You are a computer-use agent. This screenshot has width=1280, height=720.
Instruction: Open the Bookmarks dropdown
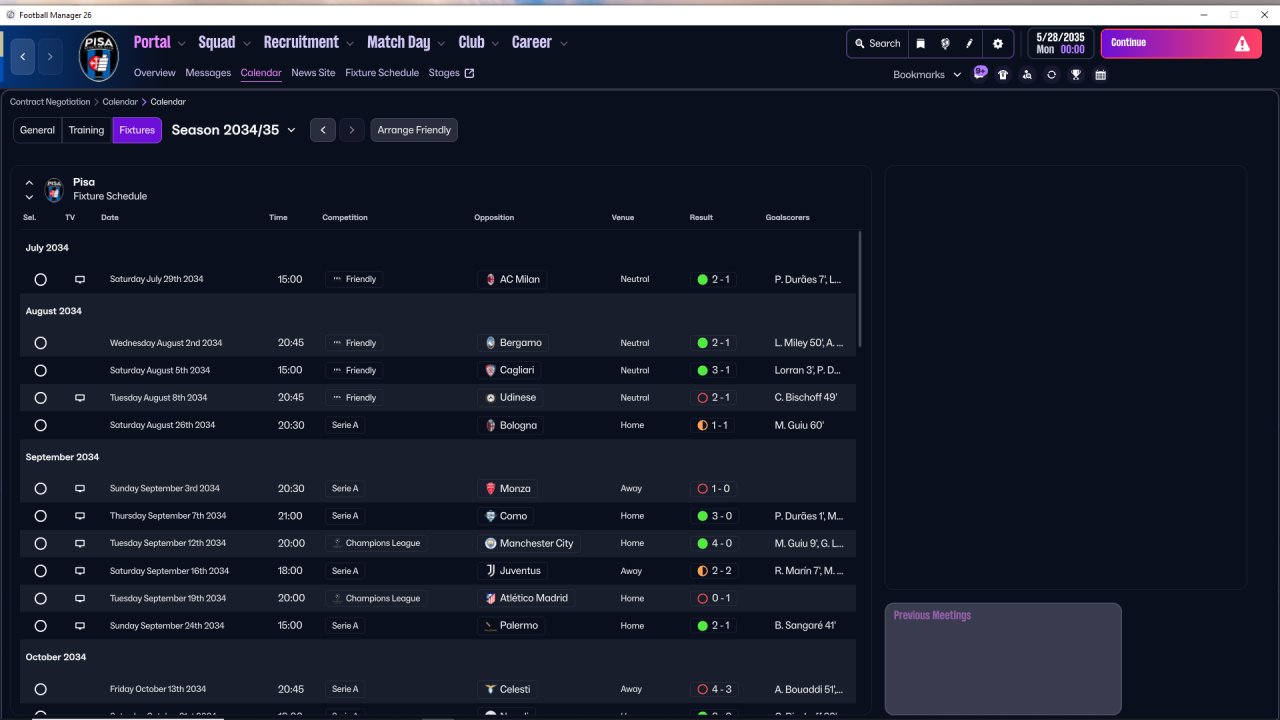(927, 75)
